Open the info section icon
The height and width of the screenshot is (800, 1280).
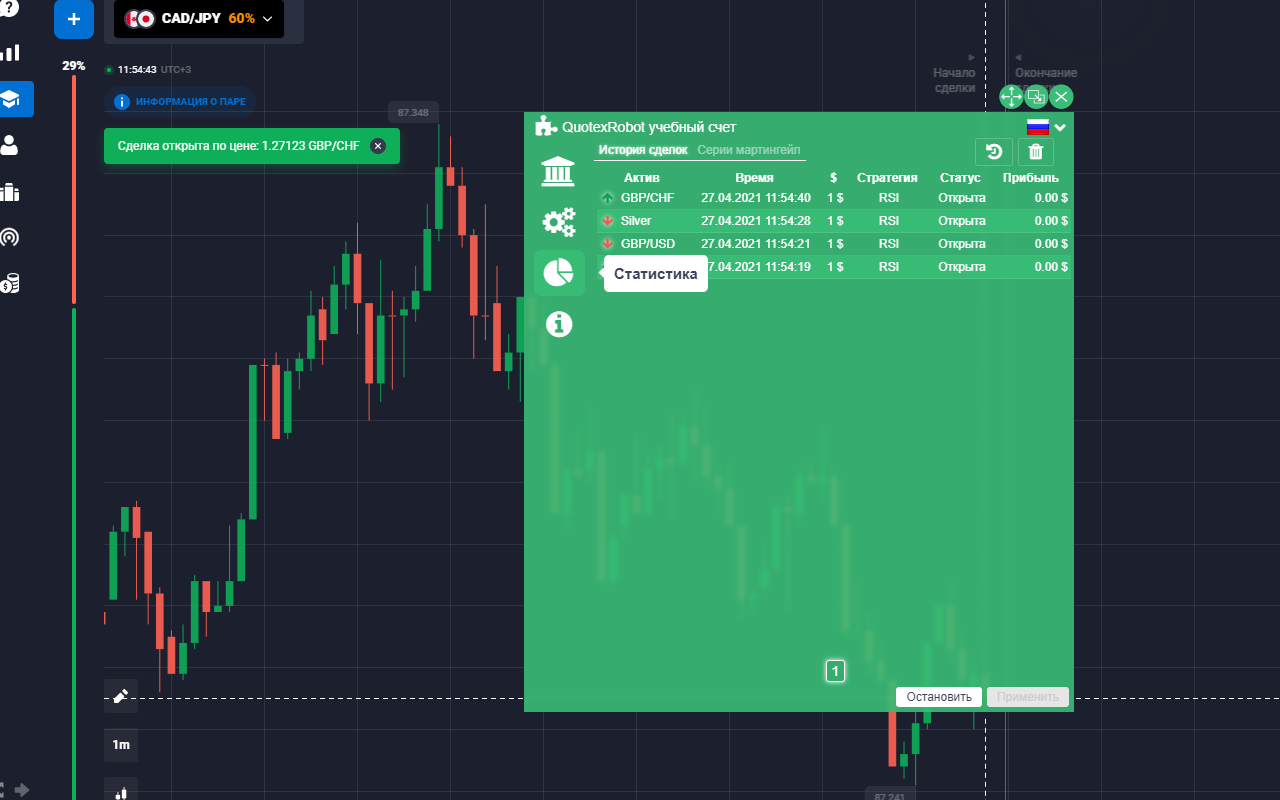pyautogui.click(x=559, y=323)
